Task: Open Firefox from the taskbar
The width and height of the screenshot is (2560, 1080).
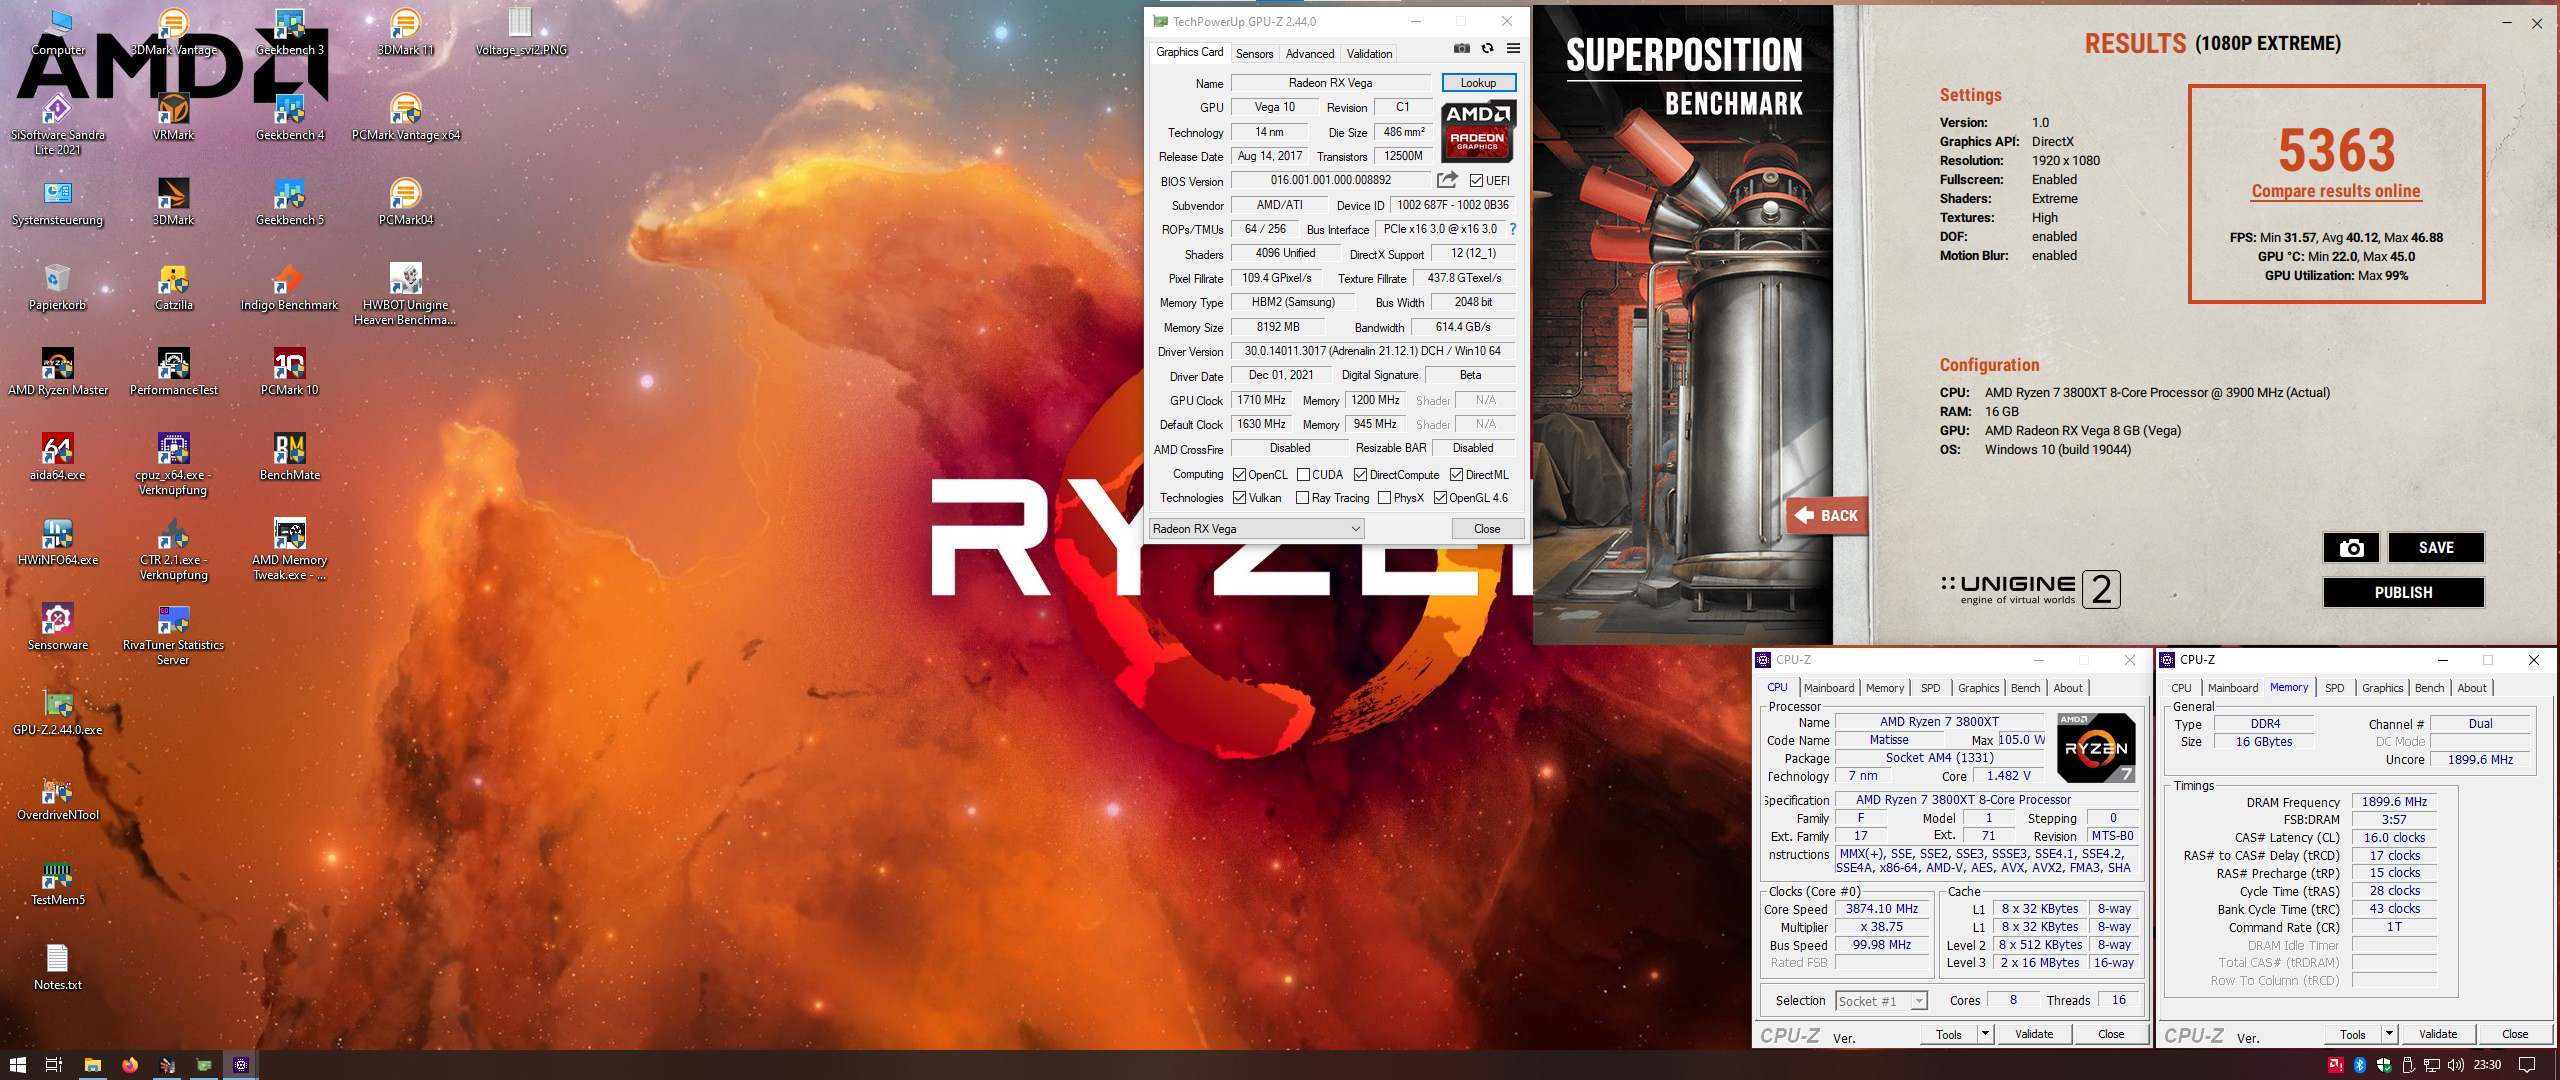Action: pos(130,1065)
